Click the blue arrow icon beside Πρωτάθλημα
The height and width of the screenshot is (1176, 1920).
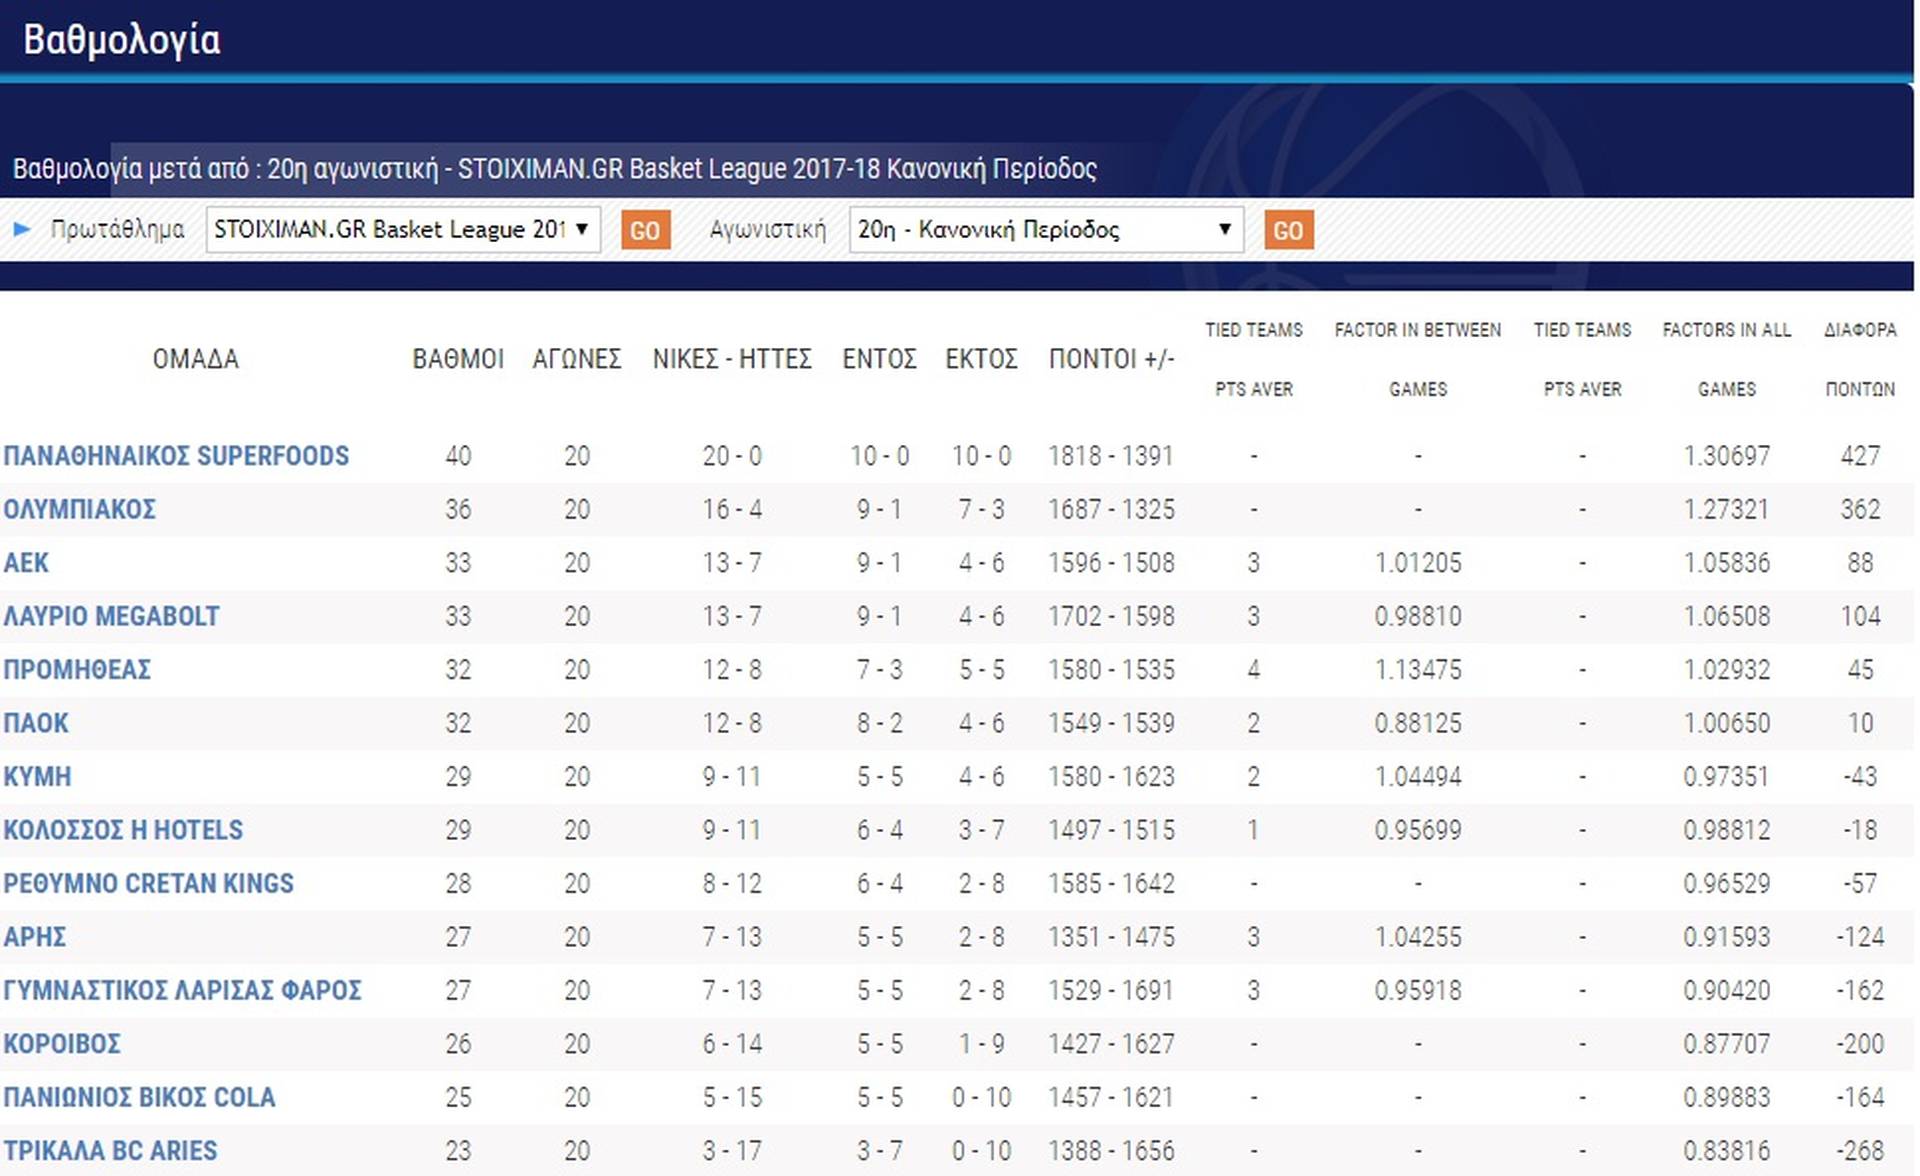22,230
